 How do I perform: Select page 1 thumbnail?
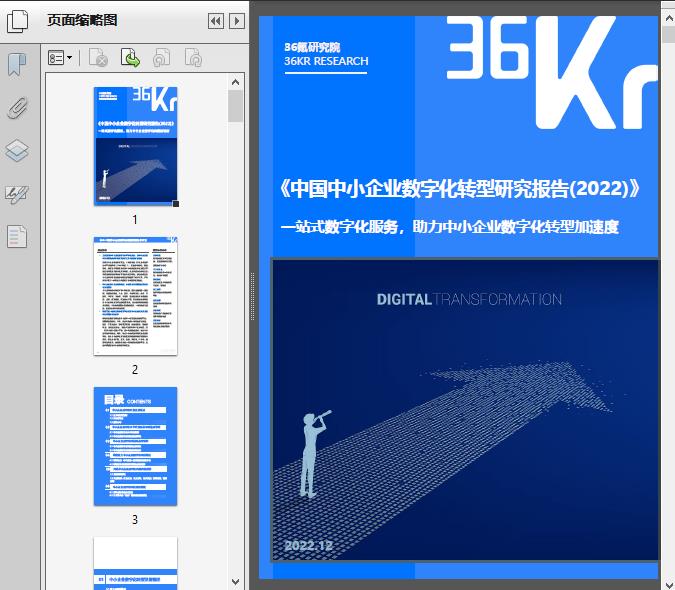coord(136,146)
